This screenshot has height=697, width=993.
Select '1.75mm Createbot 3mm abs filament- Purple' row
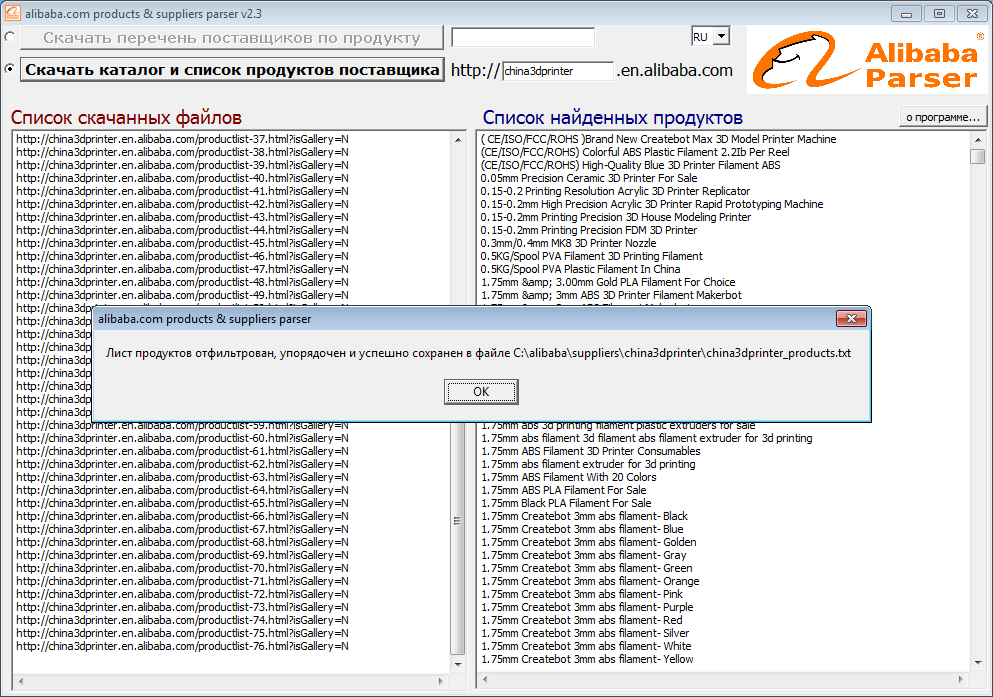587,607
